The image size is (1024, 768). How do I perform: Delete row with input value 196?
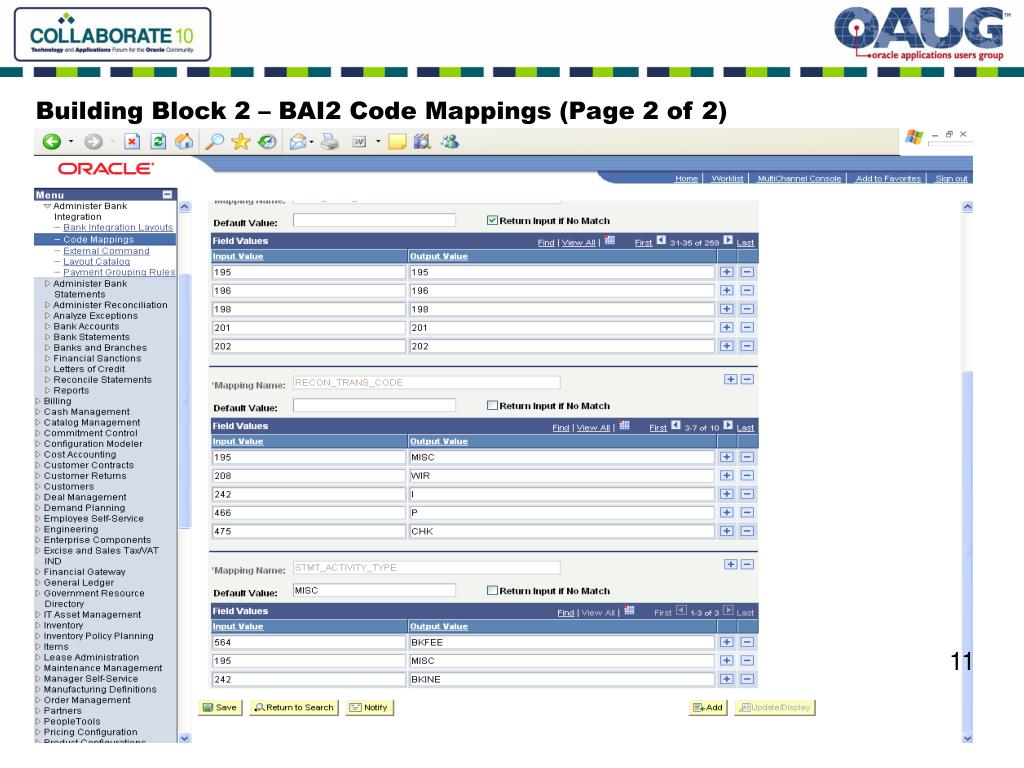pos(748,291)
